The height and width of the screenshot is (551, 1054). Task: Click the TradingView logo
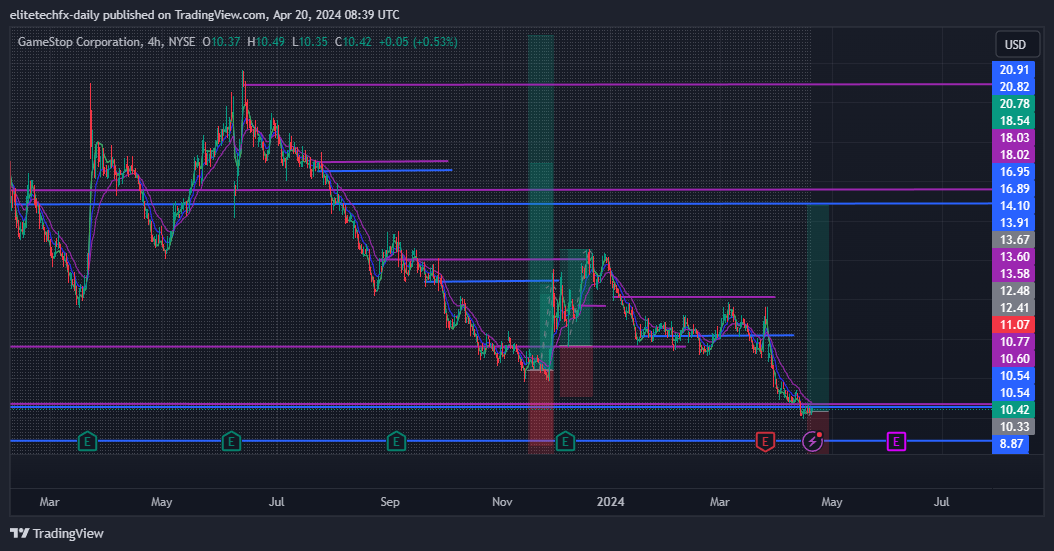[57, 534]
